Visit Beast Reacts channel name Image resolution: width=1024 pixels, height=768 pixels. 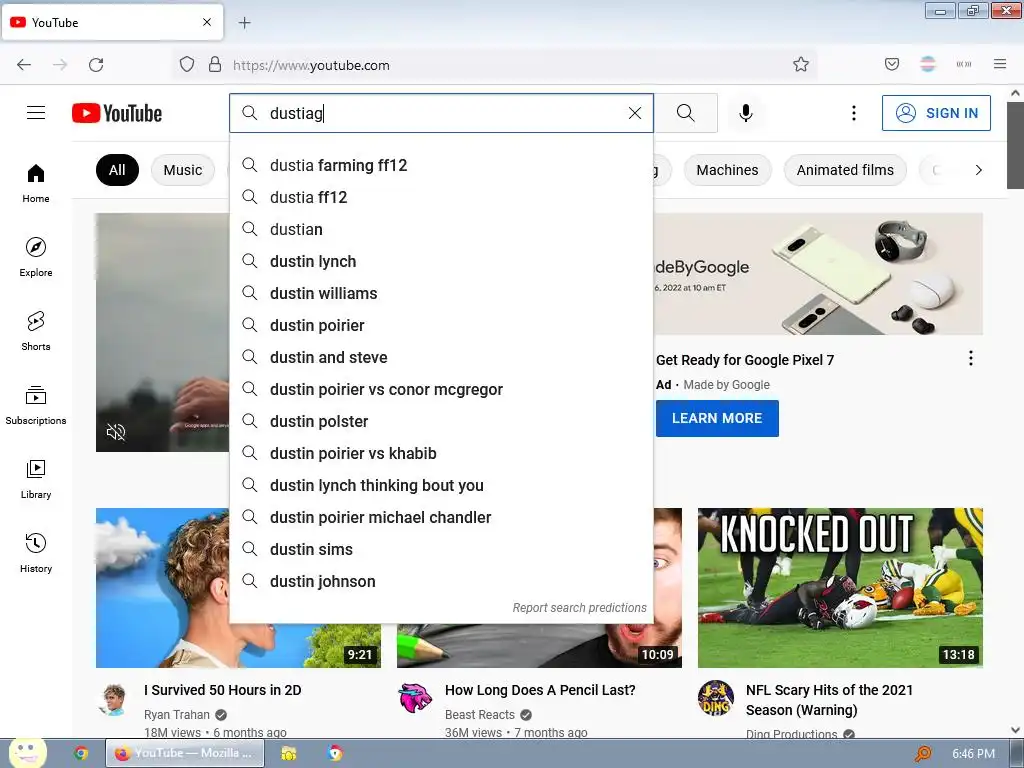(479, 714)
